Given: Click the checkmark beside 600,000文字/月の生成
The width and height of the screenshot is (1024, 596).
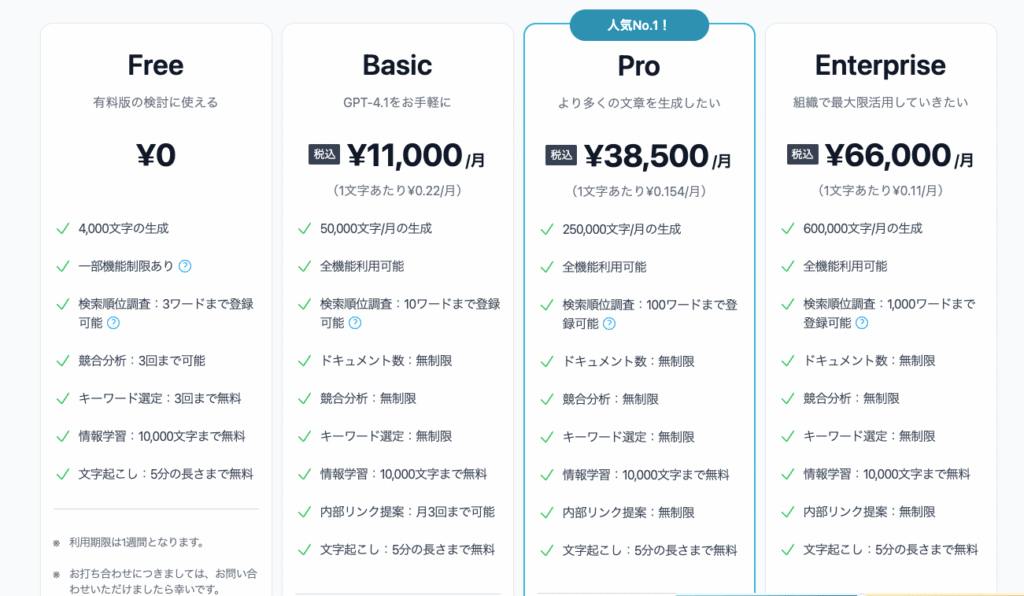Looking at the screenshot, I should (787, 228).
